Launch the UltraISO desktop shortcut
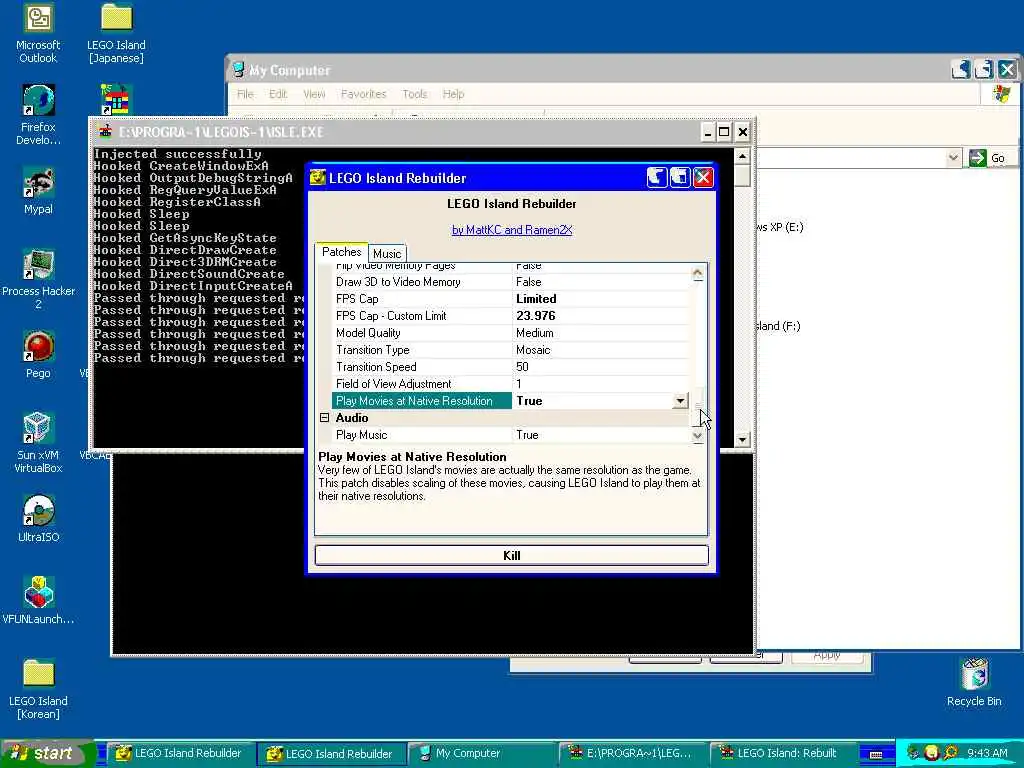The width and height of the screenshot is (1024, 768). tap(38, 519)
